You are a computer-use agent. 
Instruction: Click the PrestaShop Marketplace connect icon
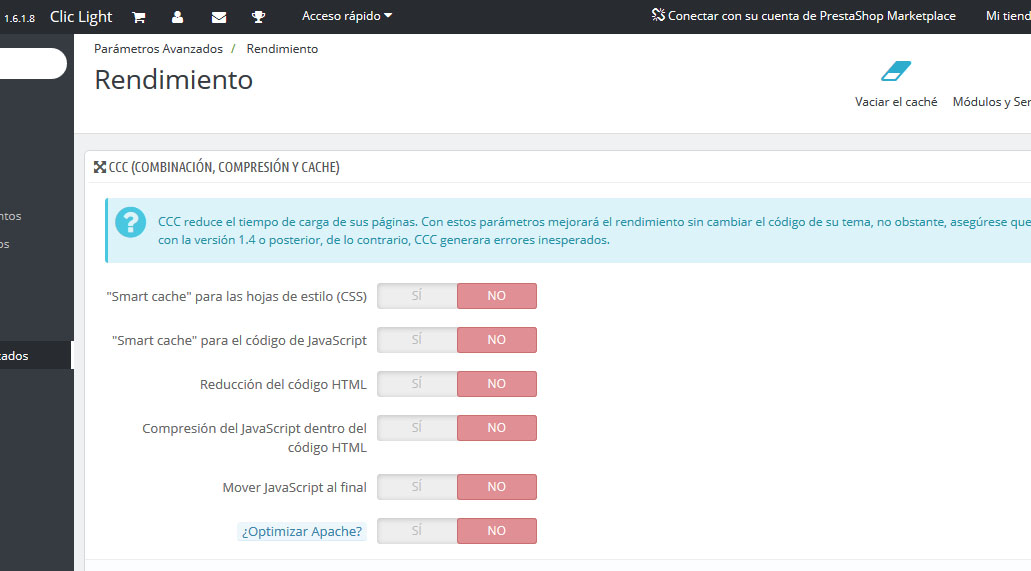658,14
